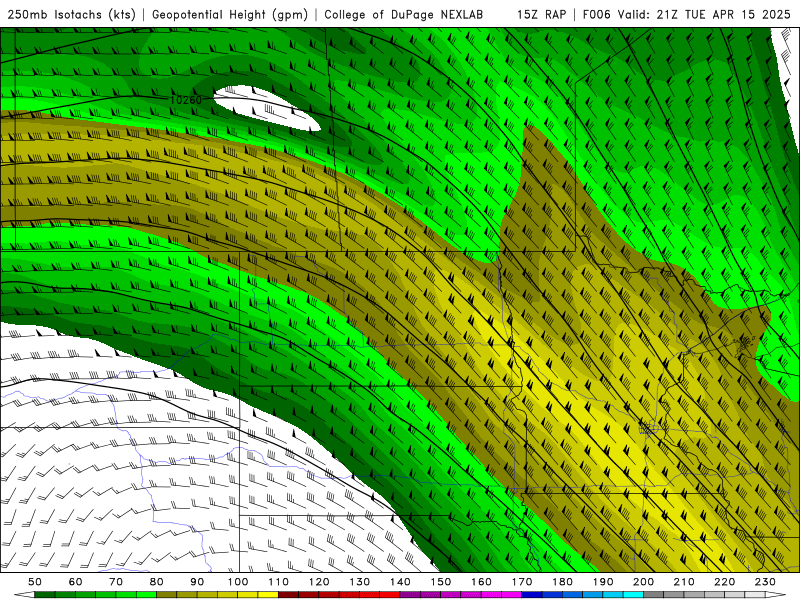Click the '230' color scale label
800x600 pixels.
[765, 582]
